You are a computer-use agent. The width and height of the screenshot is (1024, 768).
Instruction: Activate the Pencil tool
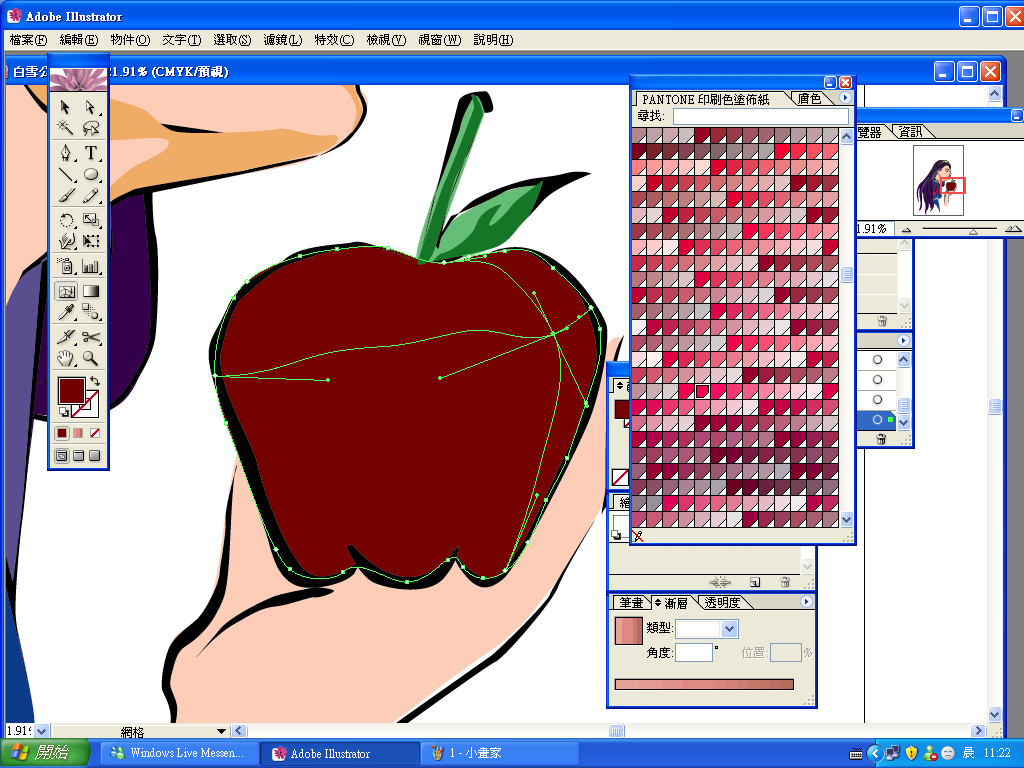91,195
